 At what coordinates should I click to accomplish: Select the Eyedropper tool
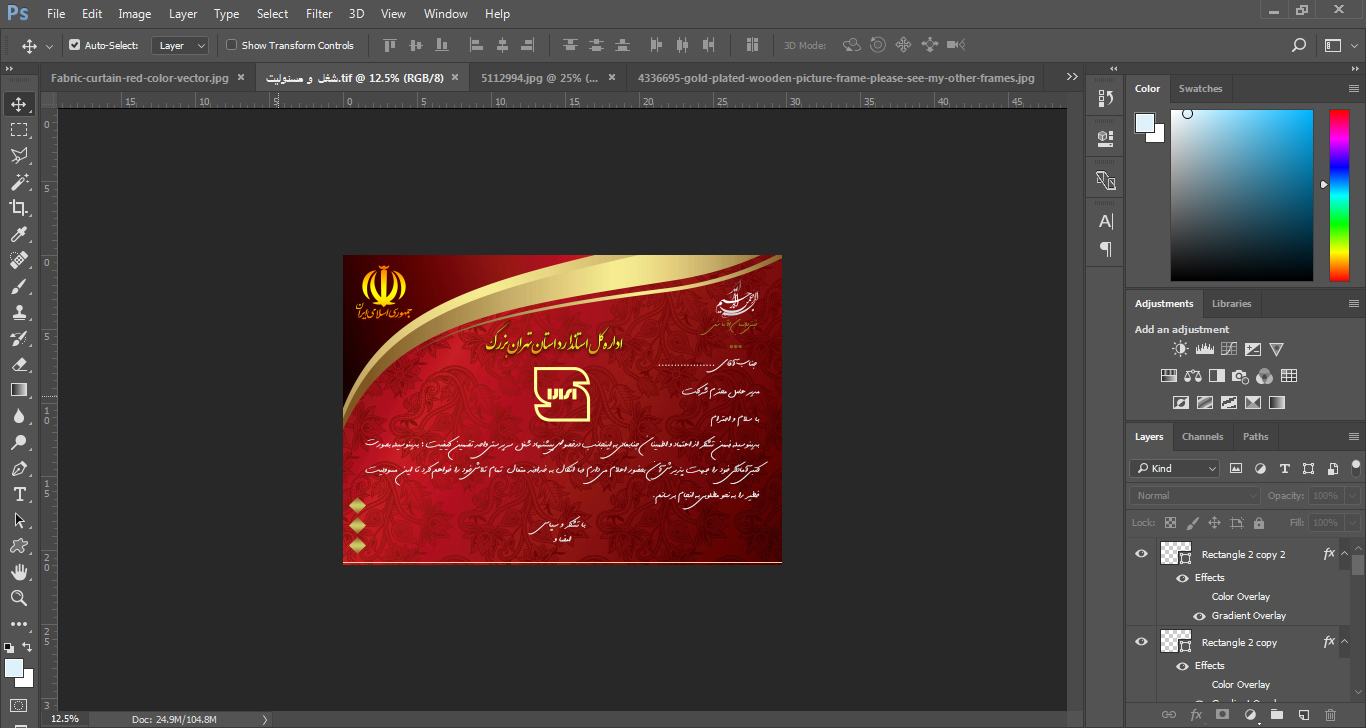click(19, 235)
